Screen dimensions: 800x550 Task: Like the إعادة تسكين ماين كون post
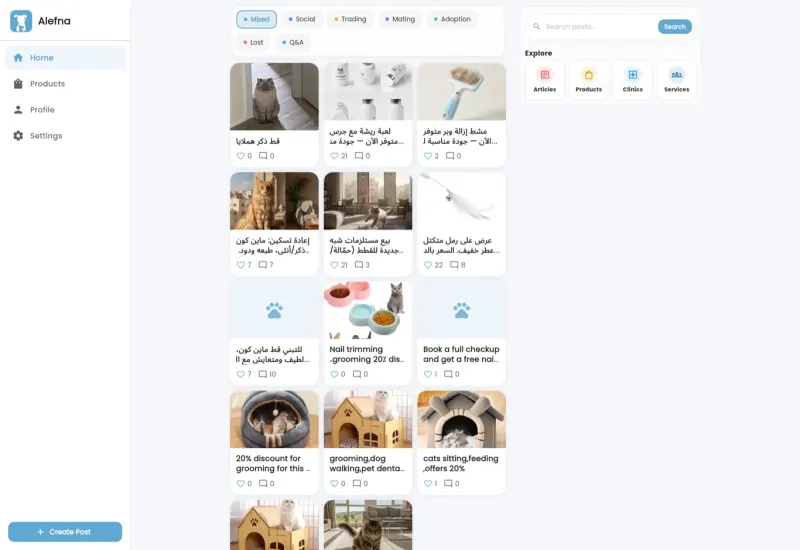tap(240, 265)
